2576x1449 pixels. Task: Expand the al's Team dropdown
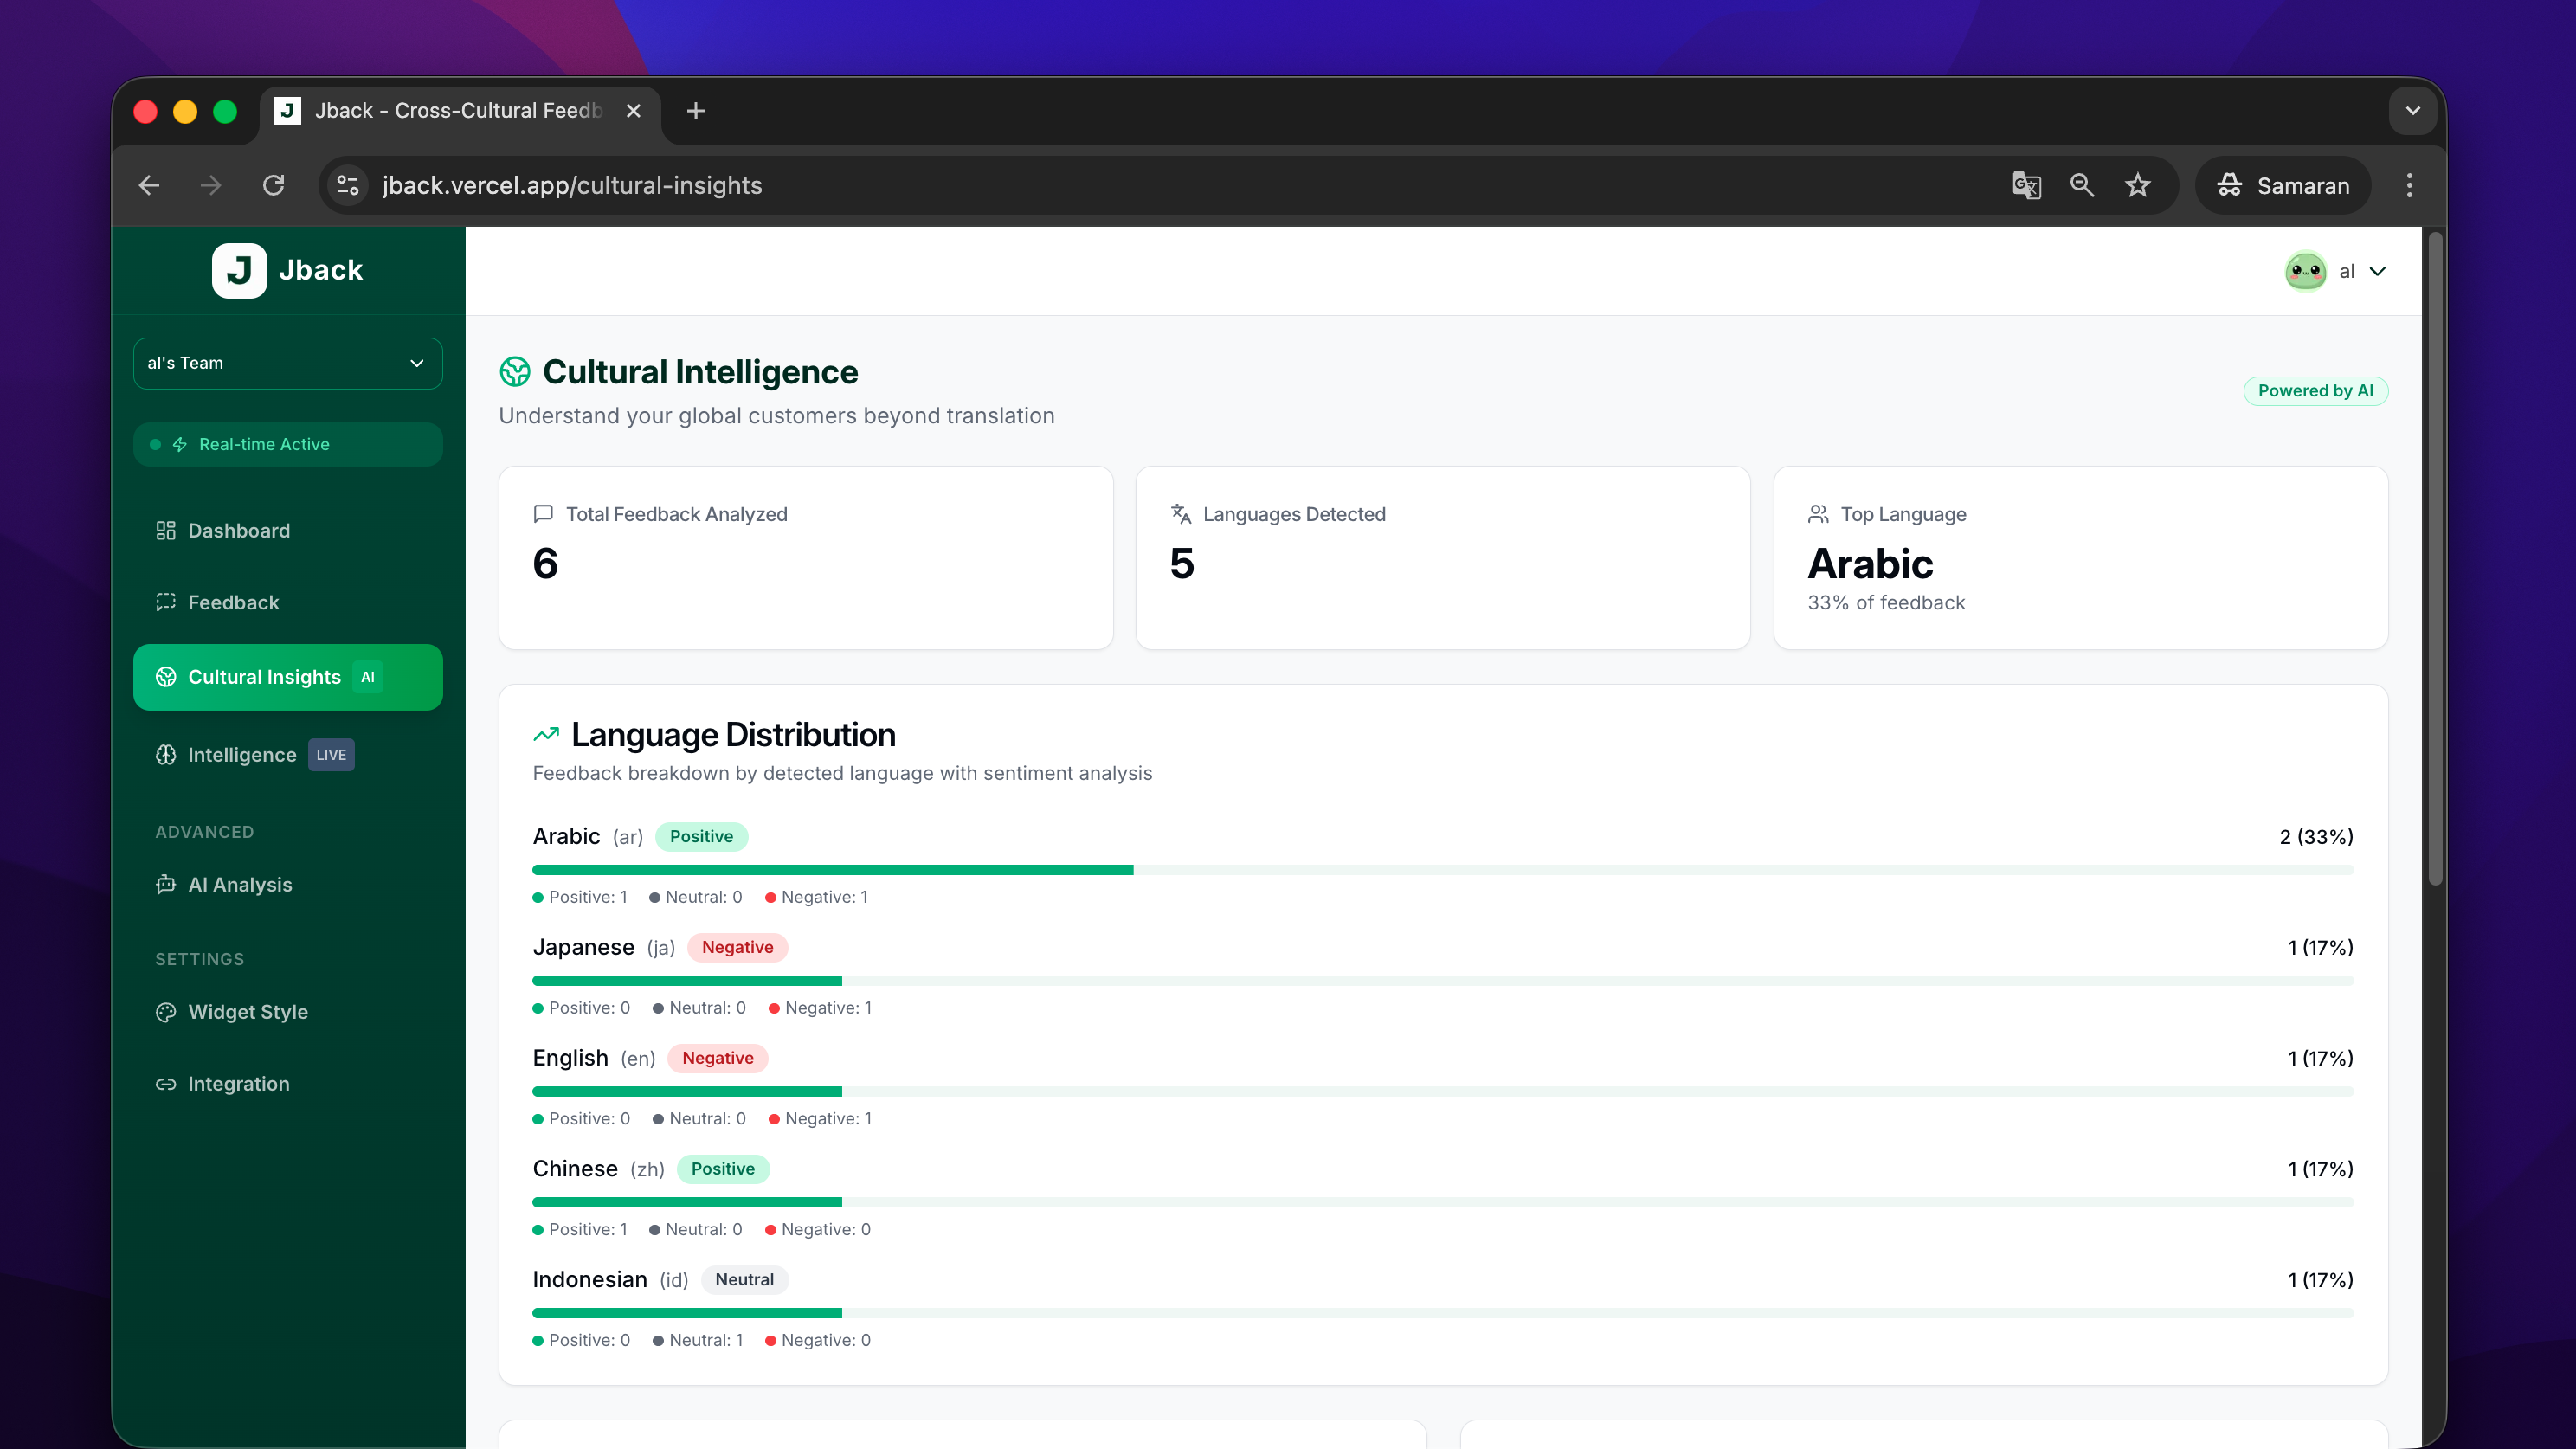point(288,363)
